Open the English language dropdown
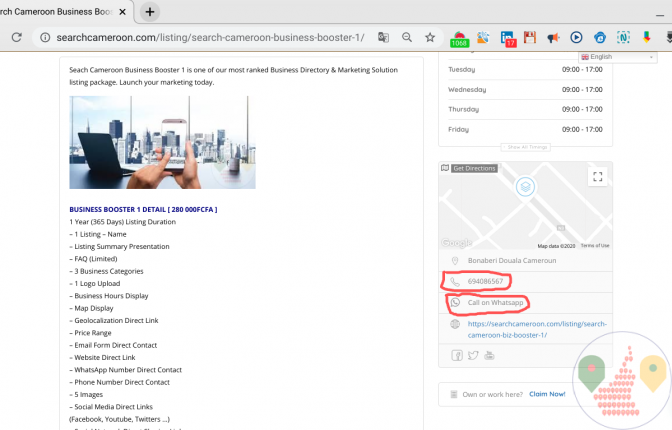This screenshot has width=672, height=430. coord(617,57)
